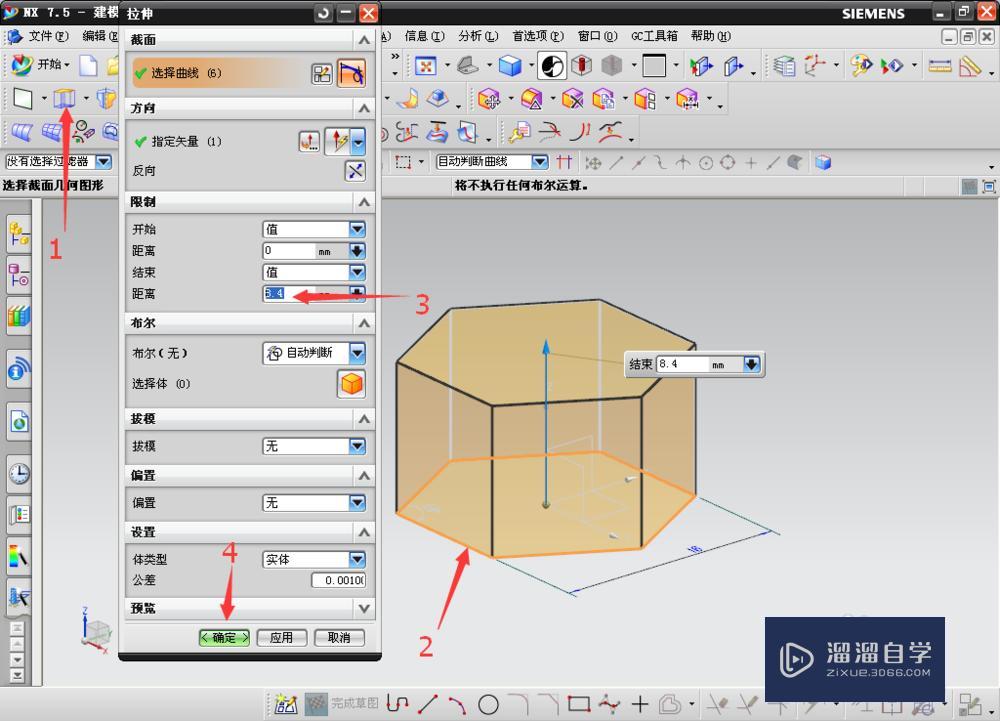Screen dimensions: 1000x721
Task: Open the on-screen 结束 value options arrow
Action: pos(751,364)
